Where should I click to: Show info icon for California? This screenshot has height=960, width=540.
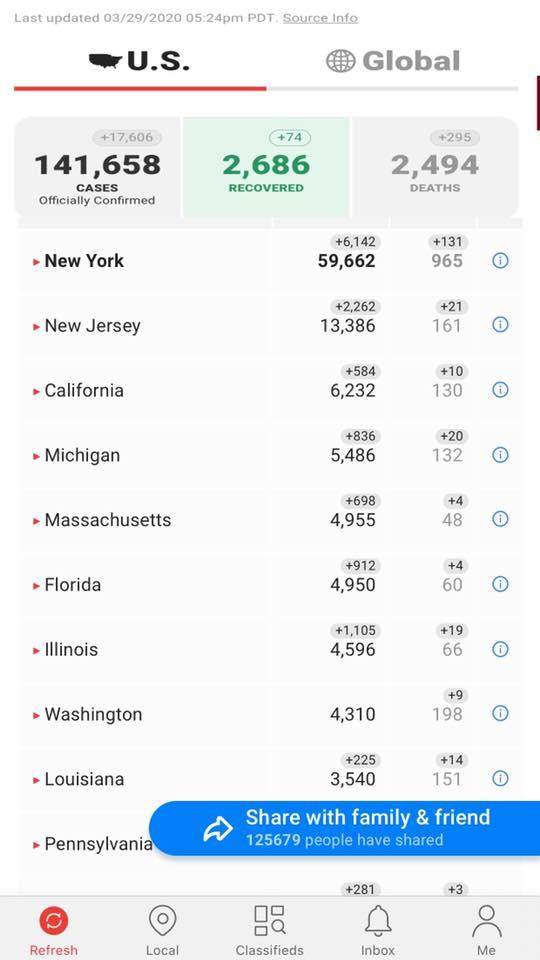[x=500, y=390]
